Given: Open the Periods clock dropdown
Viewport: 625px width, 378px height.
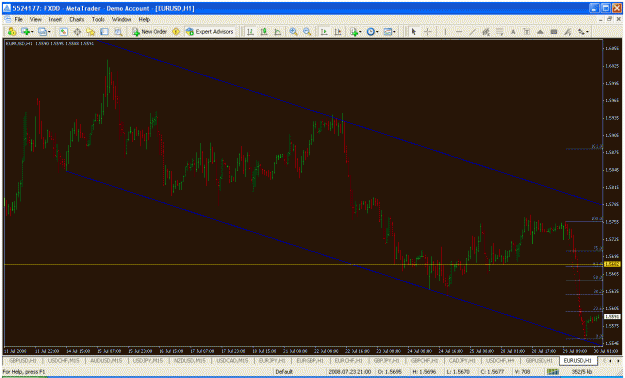Looking at the screenshot, I should pyautogui.click(x=372, y=32).
